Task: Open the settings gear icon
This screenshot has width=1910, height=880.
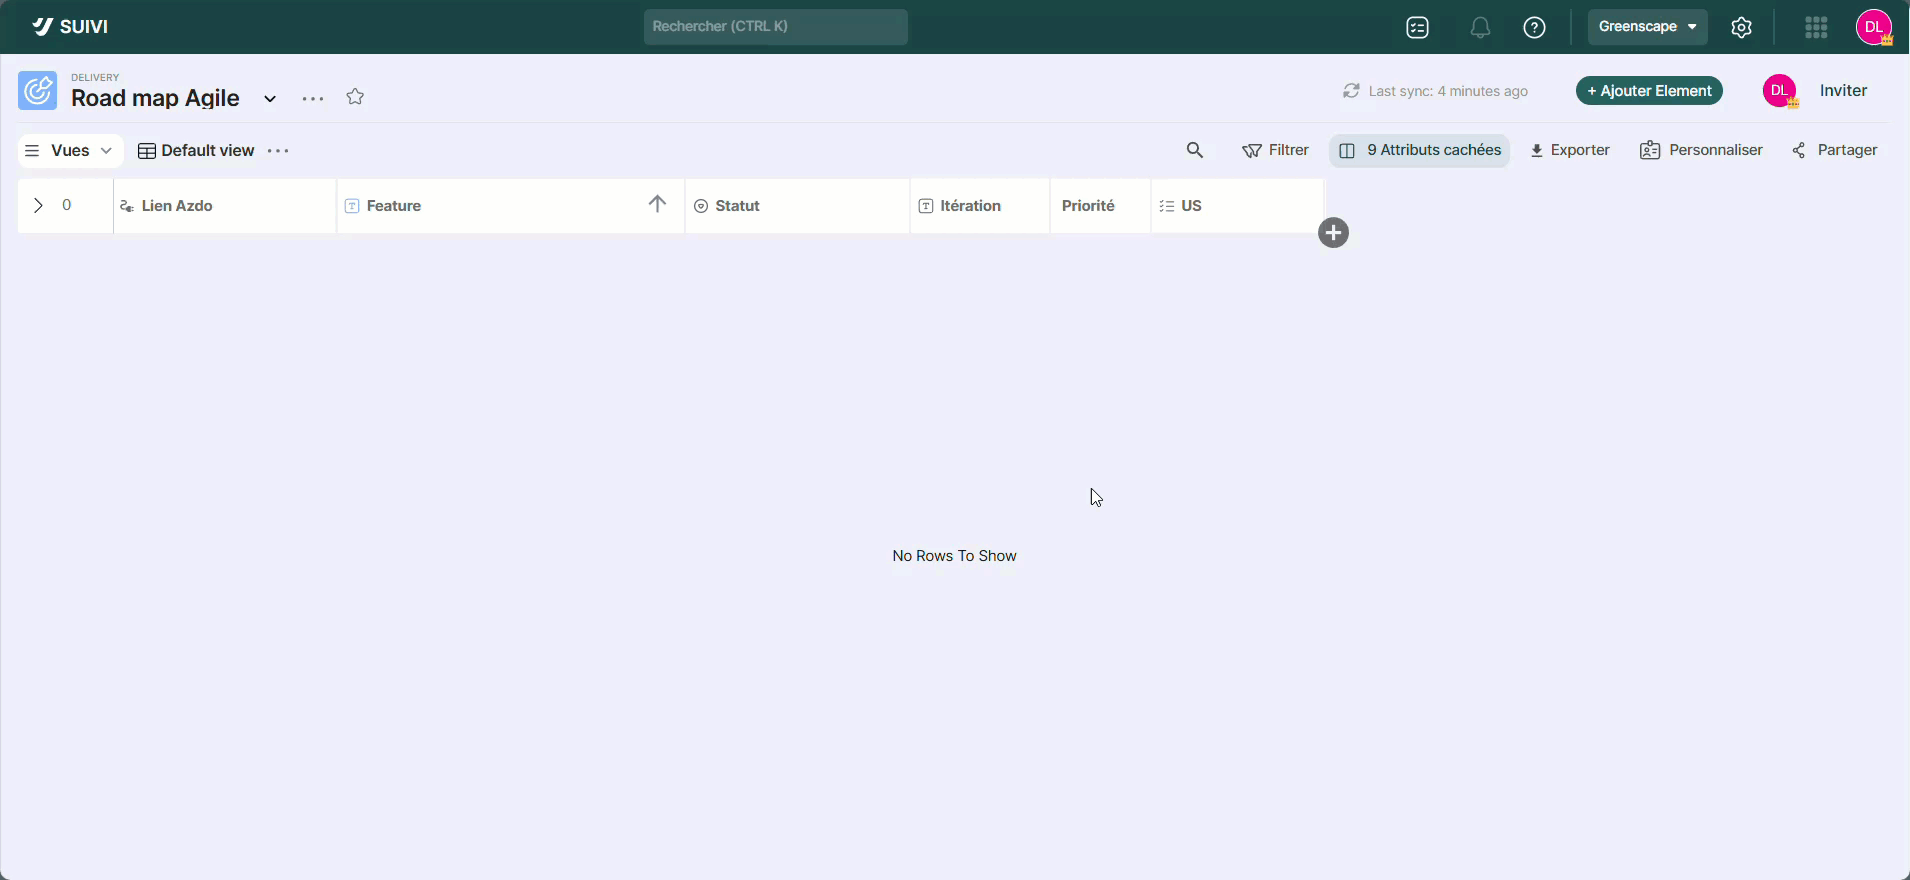Action: pyautogui.click(x=1741, y=28)
